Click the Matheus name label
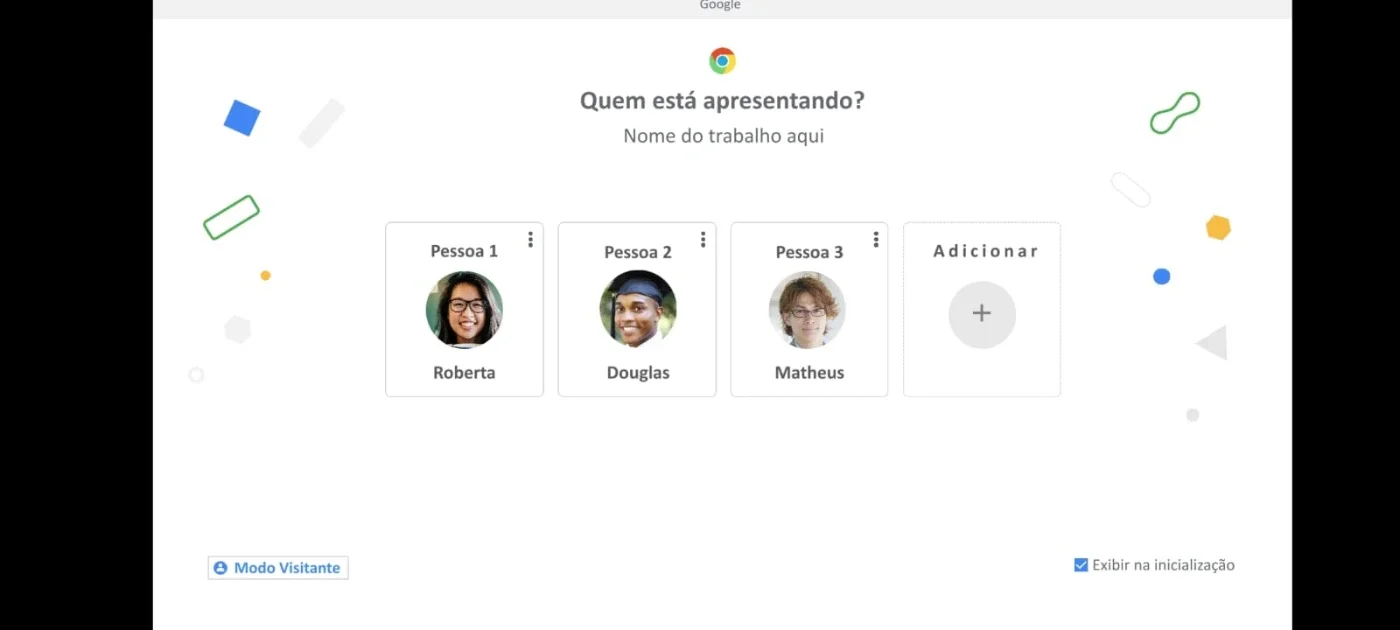 tap(809, 372)
